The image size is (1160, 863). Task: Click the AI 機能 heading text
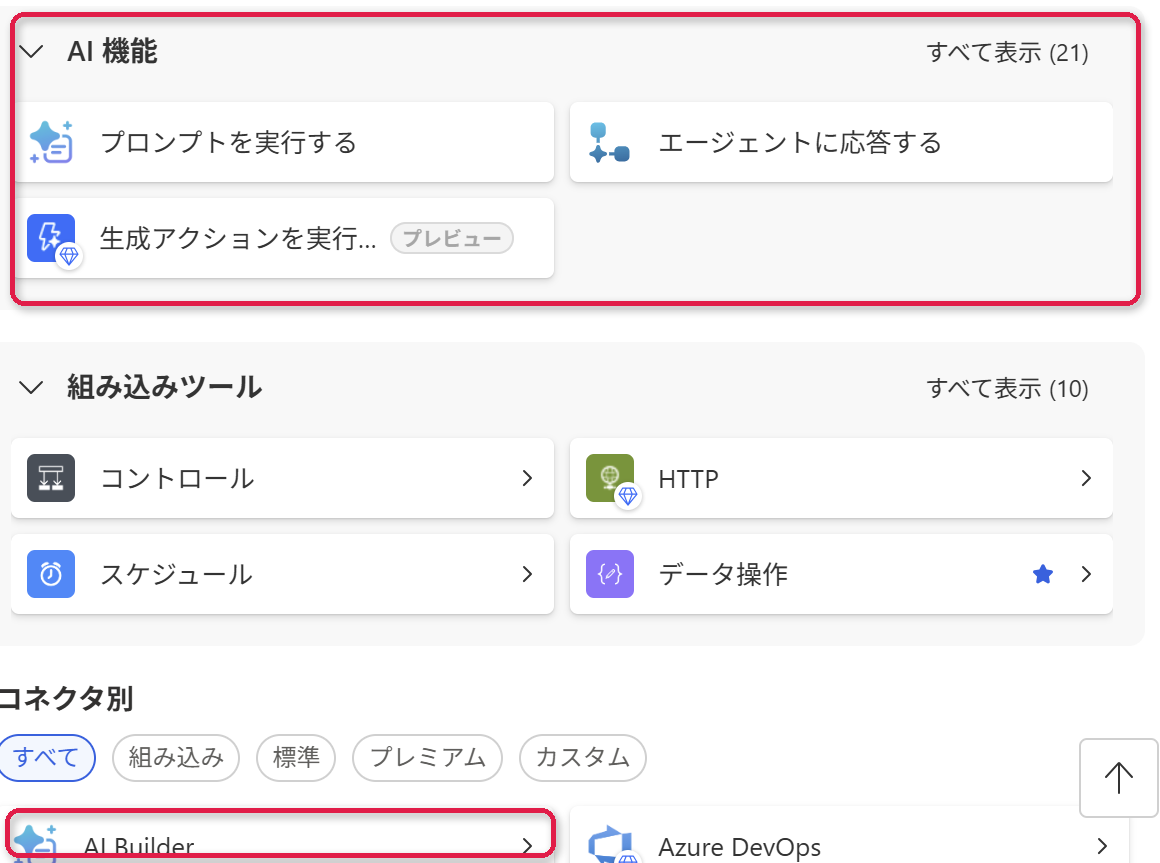tap(112, 52)
